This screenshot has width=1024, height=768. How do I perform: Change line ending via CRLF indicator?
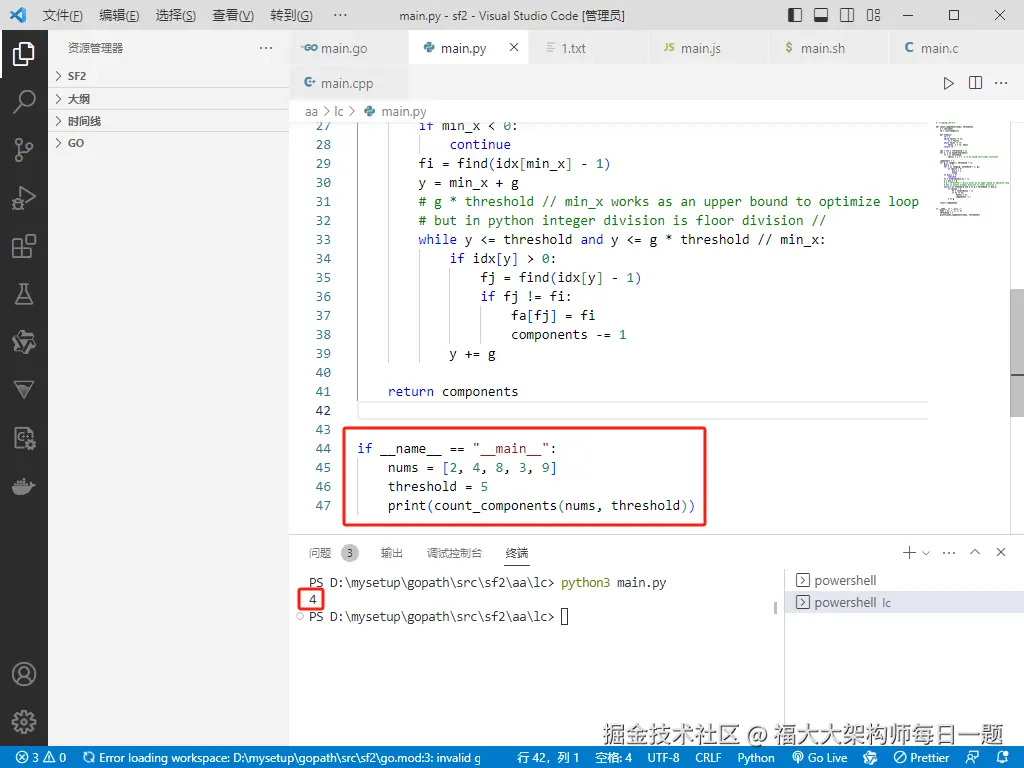708,758
